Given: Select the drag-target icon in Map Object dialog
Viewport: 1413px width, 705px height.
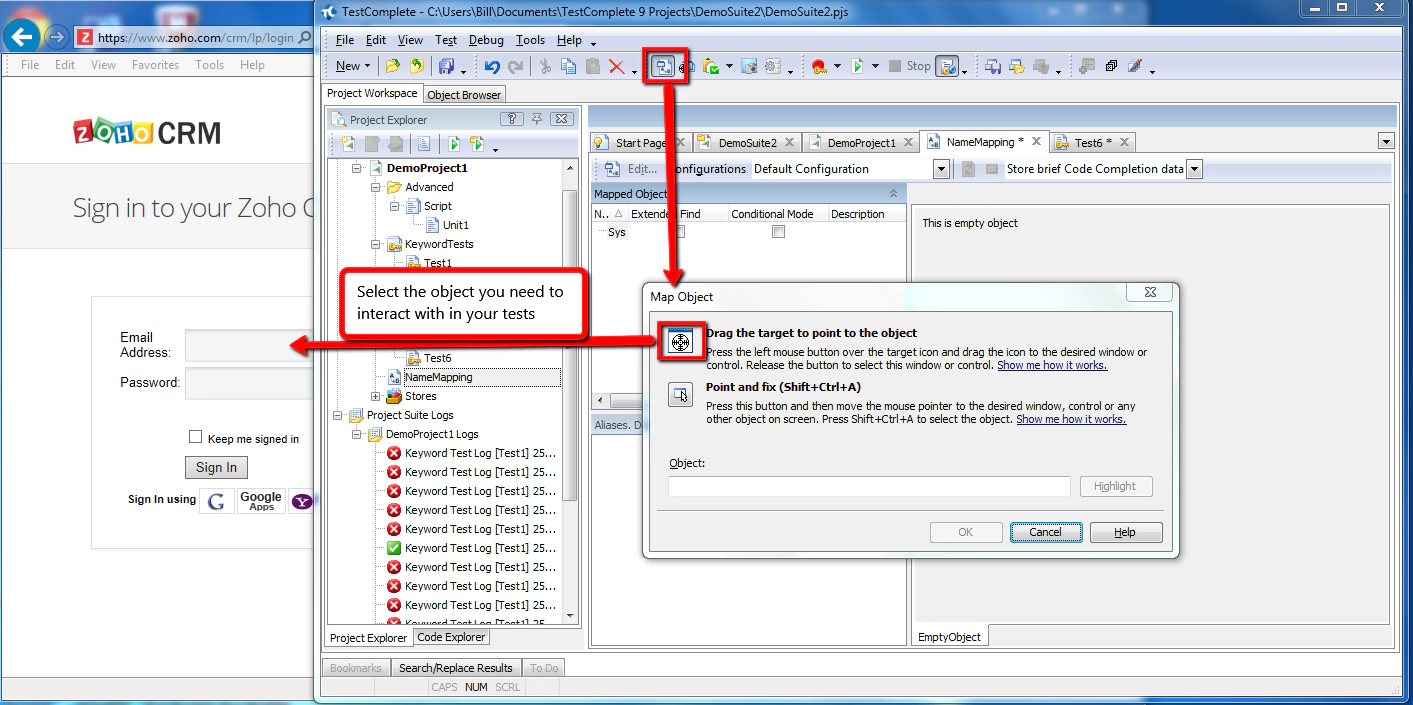Looking at the screenshot, I should 681,340.
